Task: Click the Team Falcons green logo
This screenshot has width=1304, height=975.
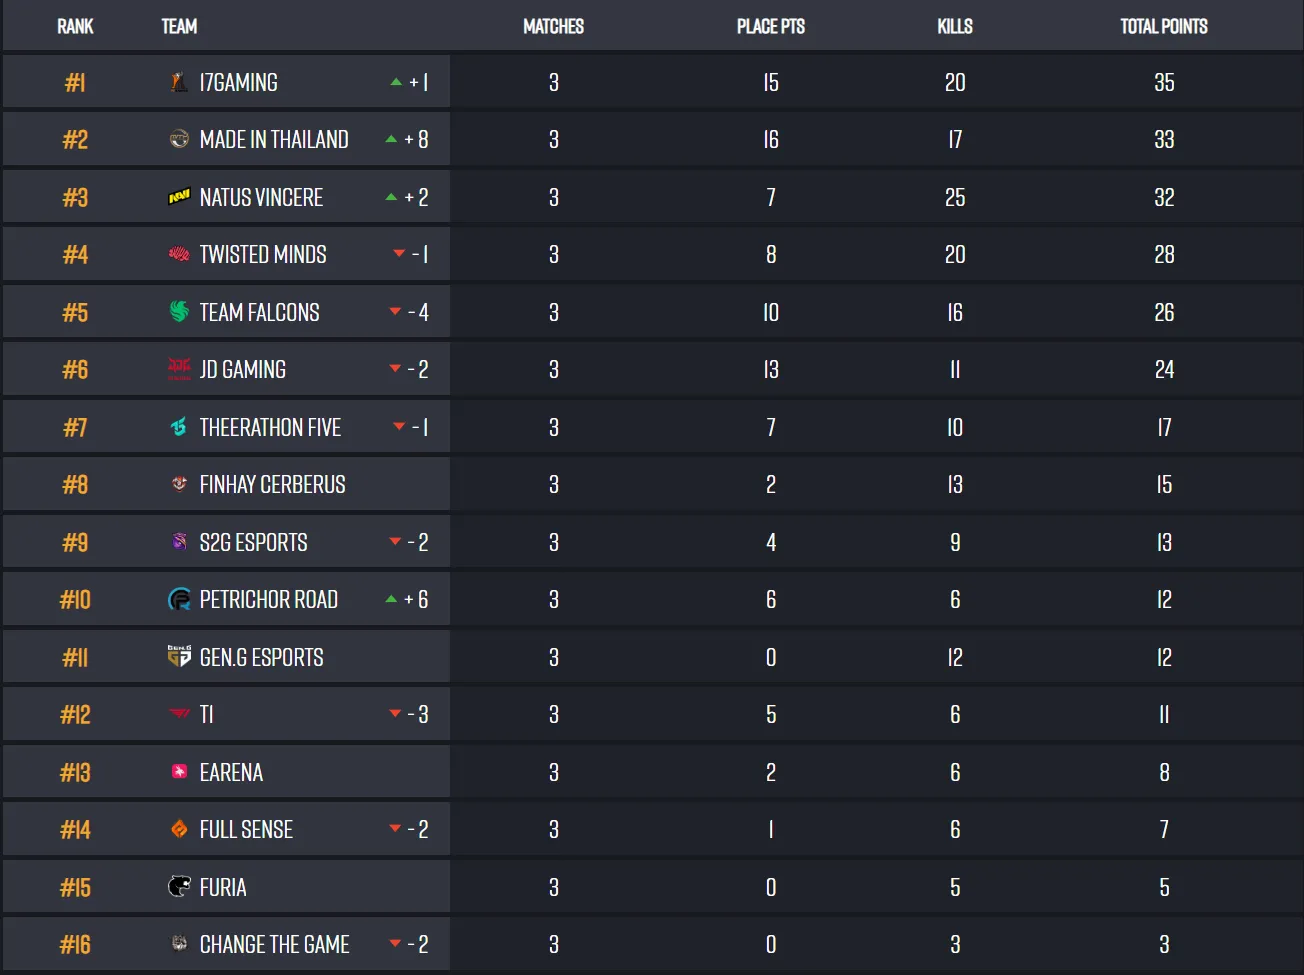Action: tap(179, 312)
